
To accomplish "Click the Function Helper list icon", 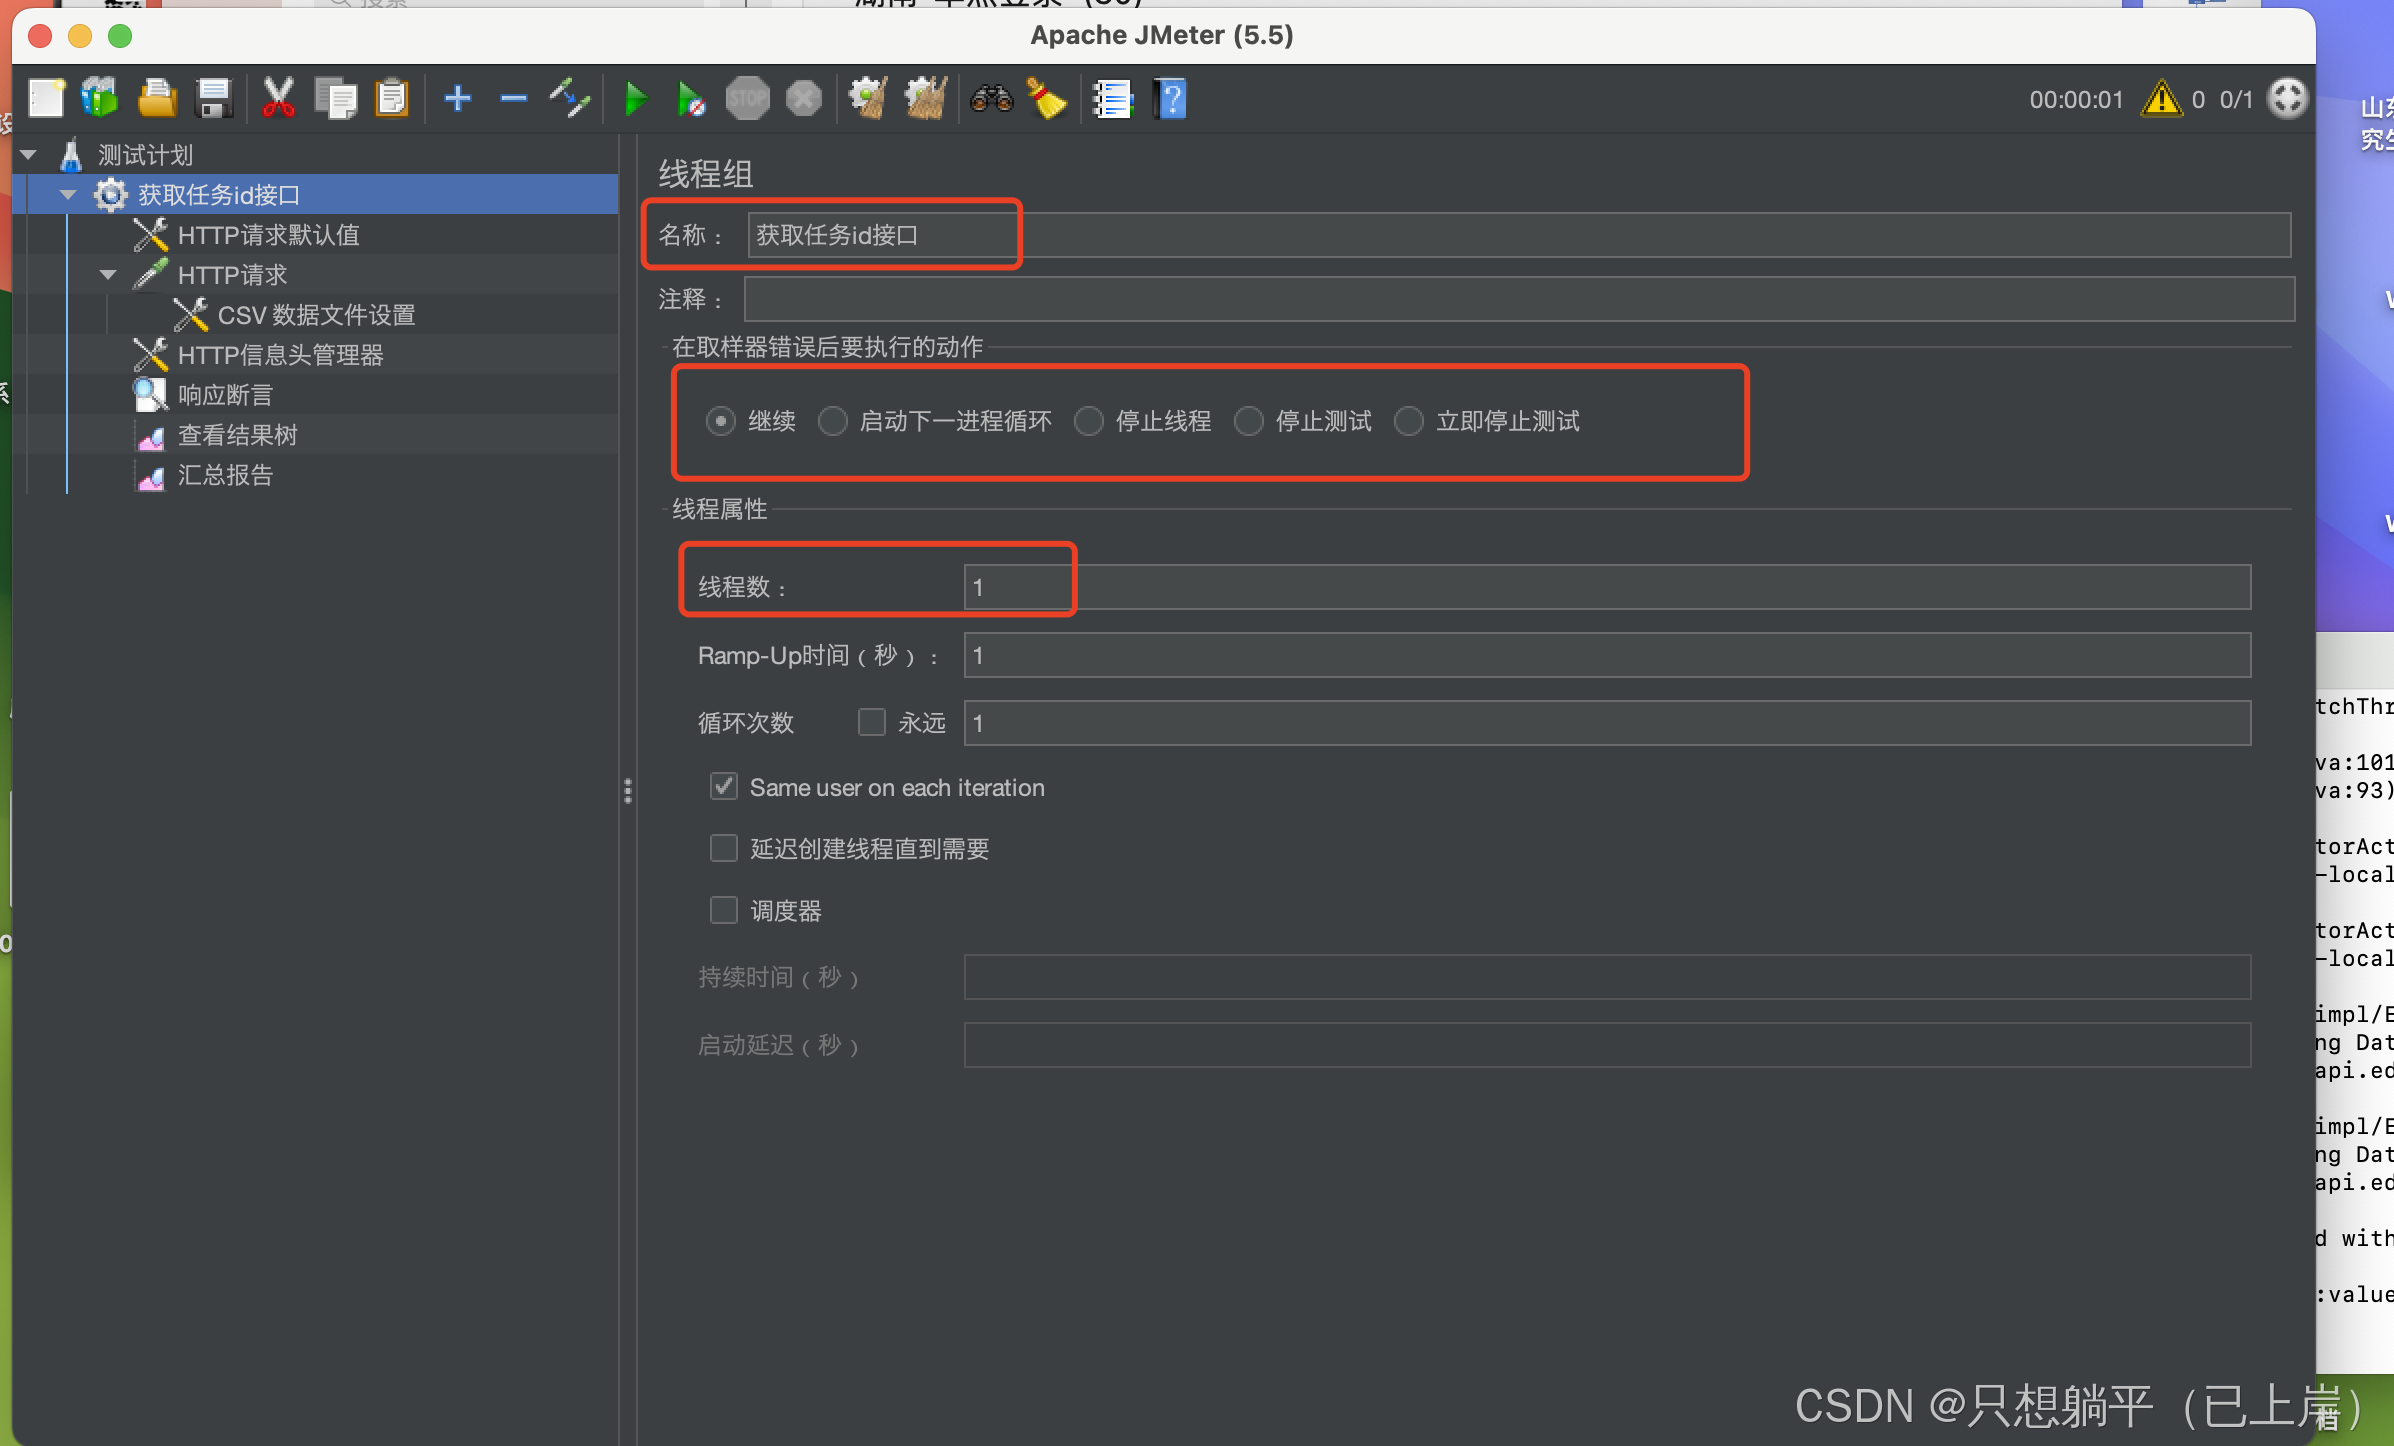I will coord(1112,99).
